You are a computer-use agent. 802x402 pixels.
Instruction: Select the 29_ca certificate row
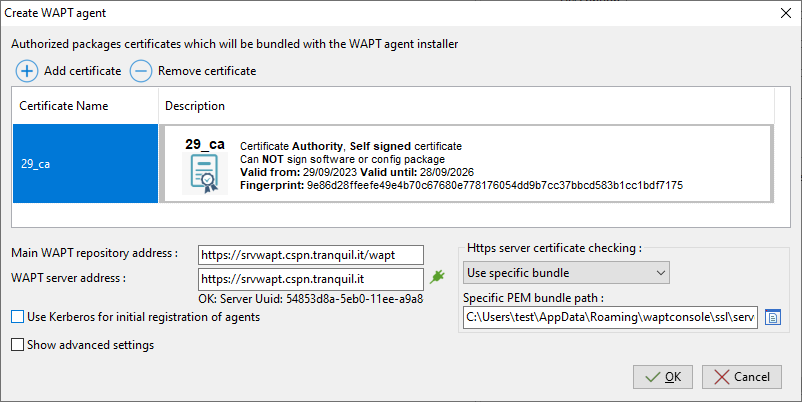click(84, 163)
